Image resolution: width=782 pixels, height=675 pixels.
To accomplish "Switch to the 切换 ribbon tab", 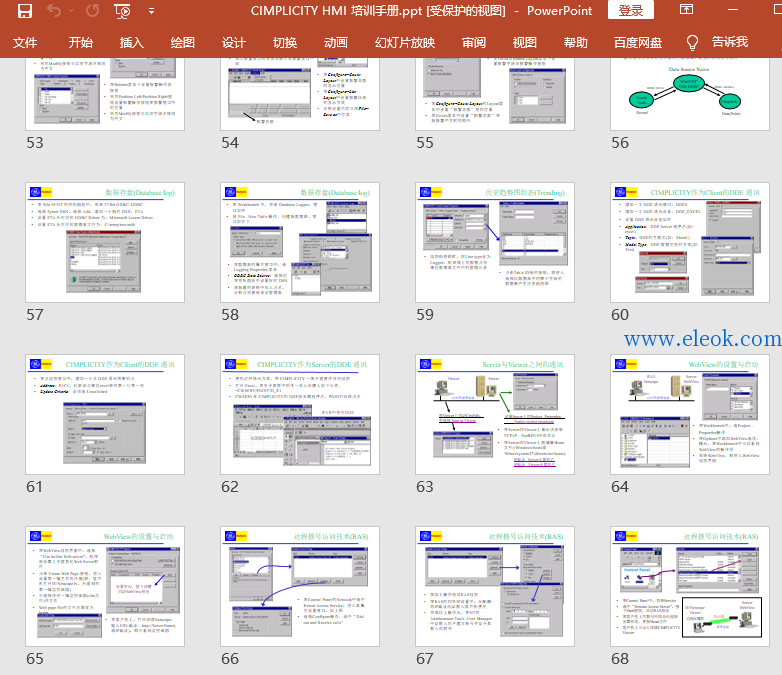I will click(x=285, y=43).
